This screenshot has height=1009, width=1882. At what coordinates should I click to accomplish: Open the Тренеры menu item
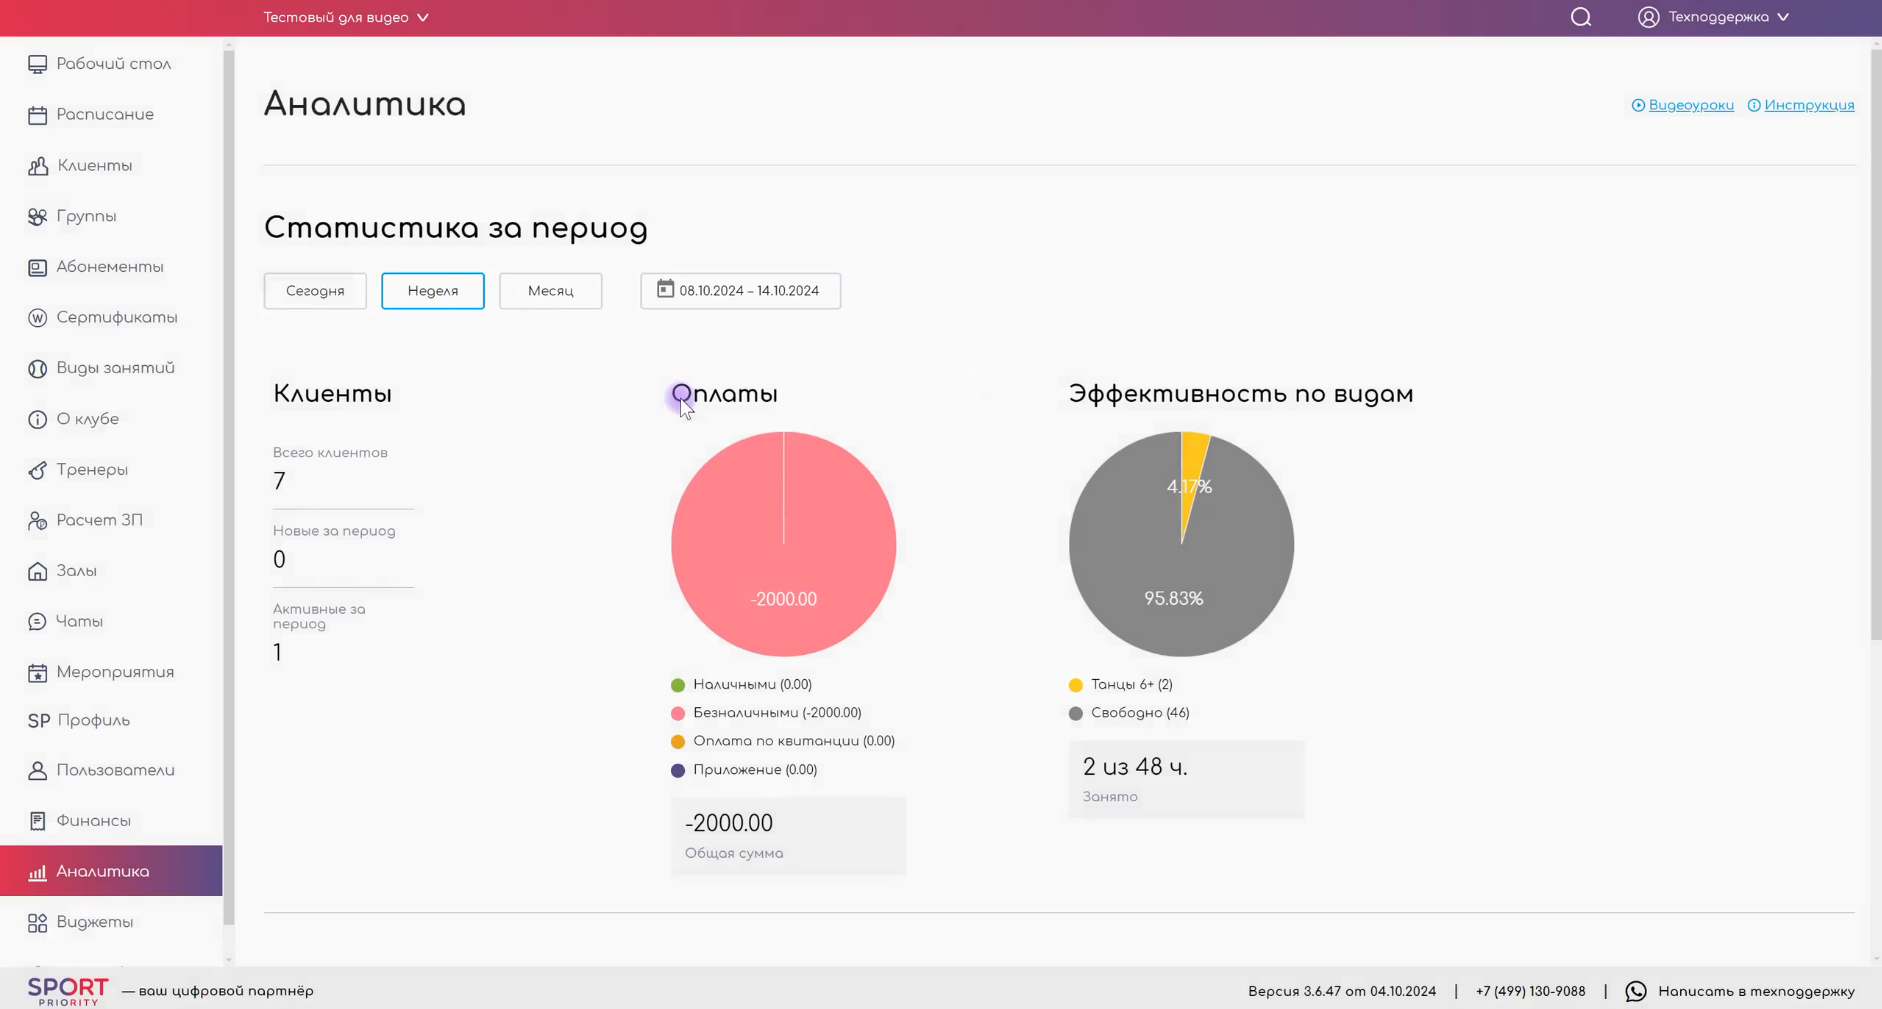[111, 470]
